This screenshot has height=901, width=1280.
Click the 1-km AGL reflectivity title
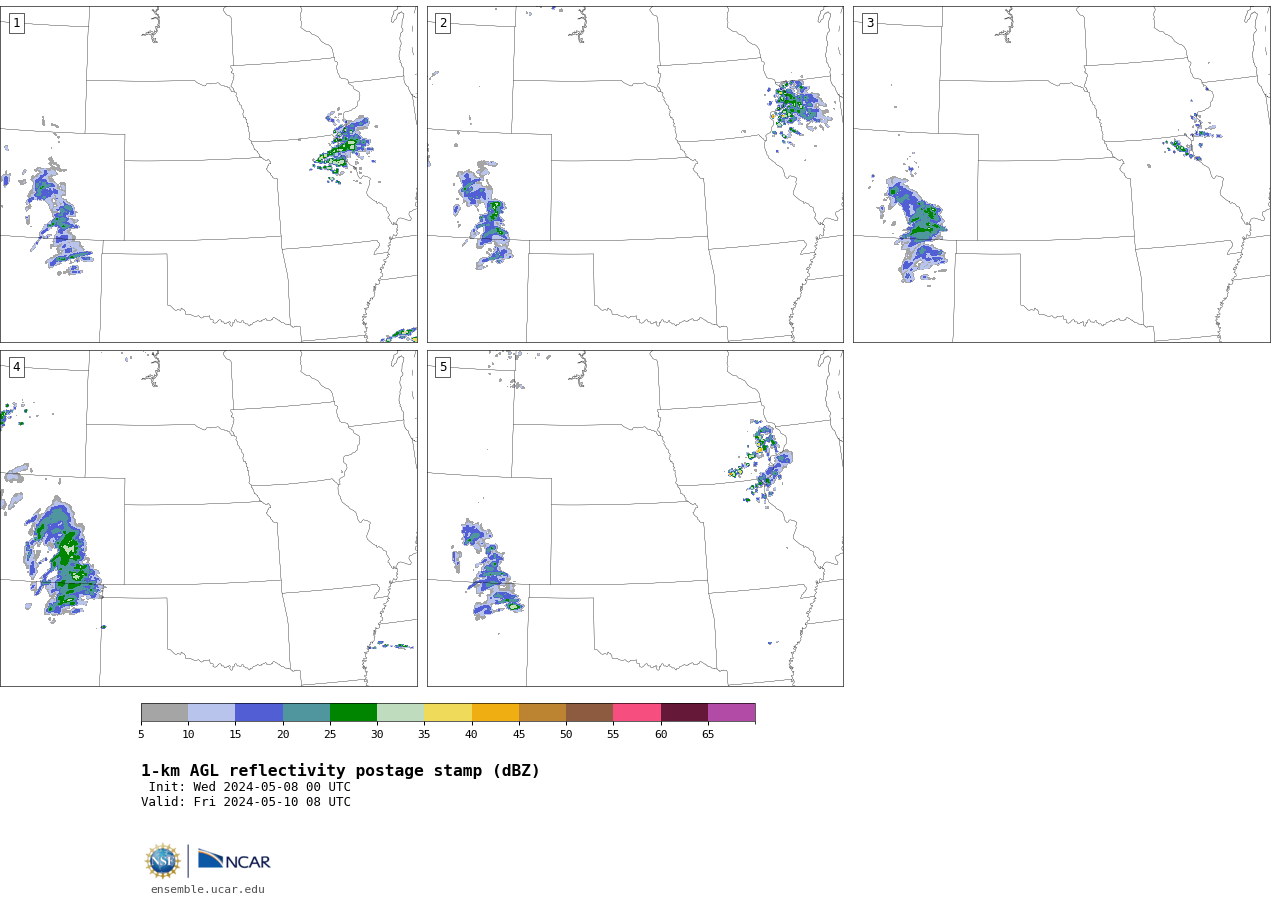[340, 771]
